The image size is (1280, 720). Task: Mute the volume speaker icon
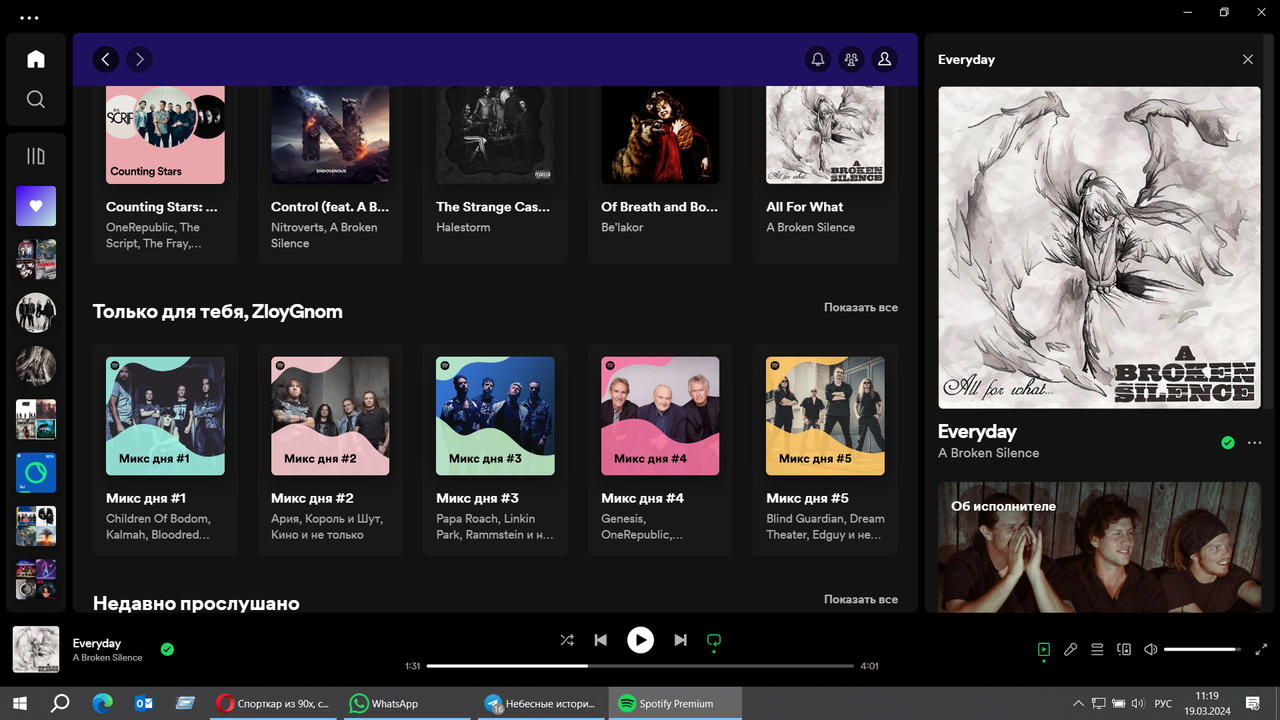[x=1151, y=649]
